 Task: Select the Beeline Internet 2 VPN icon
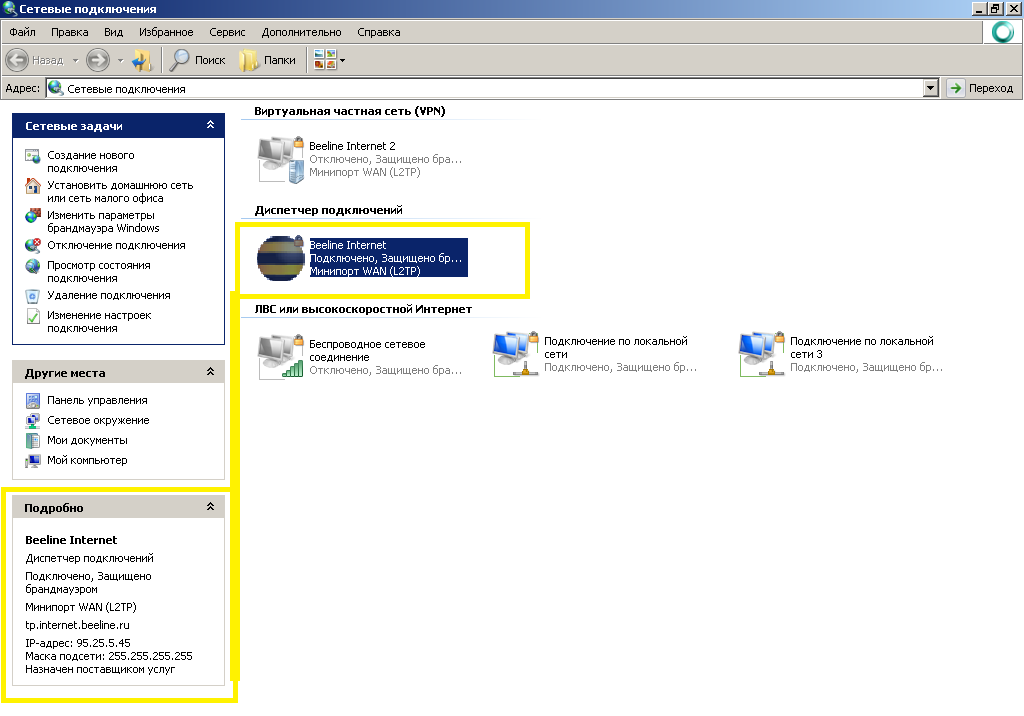[x=281, y=159]
